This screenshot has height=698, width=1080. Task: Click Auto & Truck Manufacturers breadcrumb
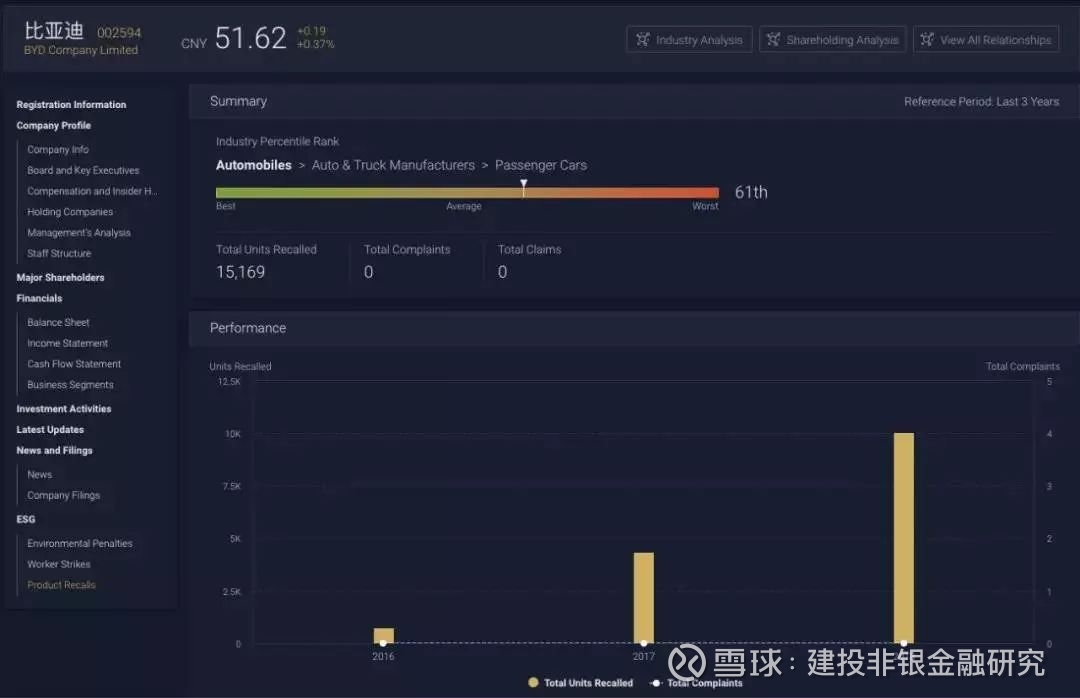pyautogui.click(x=393, y=165)
